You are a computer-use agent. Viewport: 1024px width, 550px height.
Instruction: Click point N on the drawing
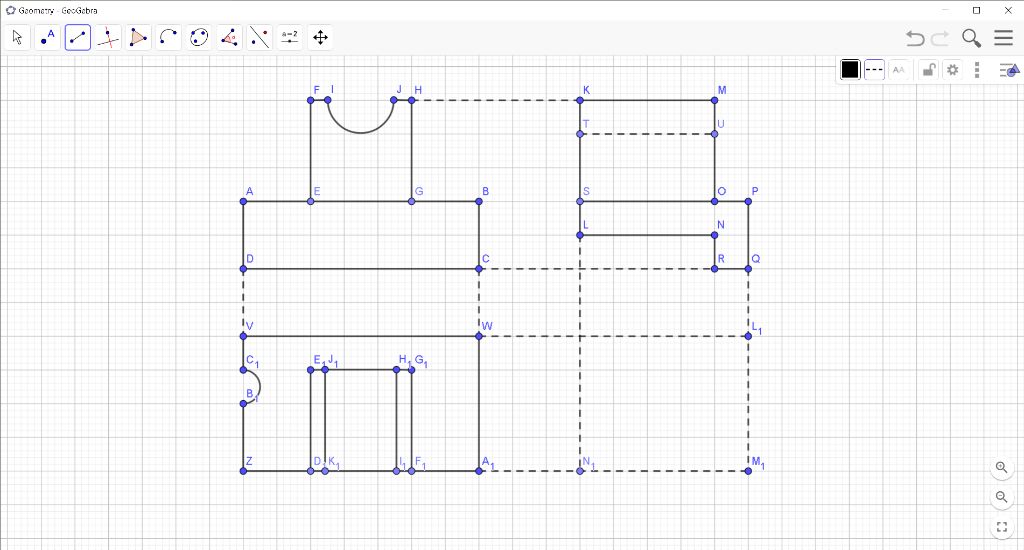(714, 235)
